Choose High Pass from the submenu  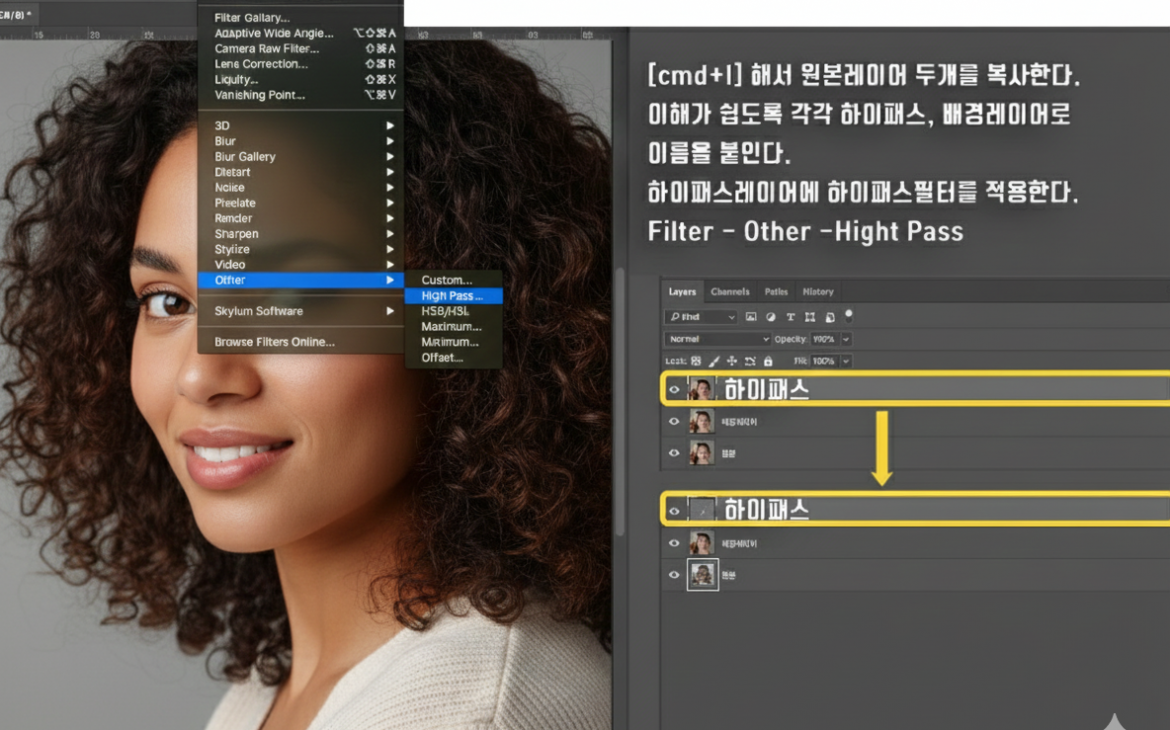click(452, 296)
